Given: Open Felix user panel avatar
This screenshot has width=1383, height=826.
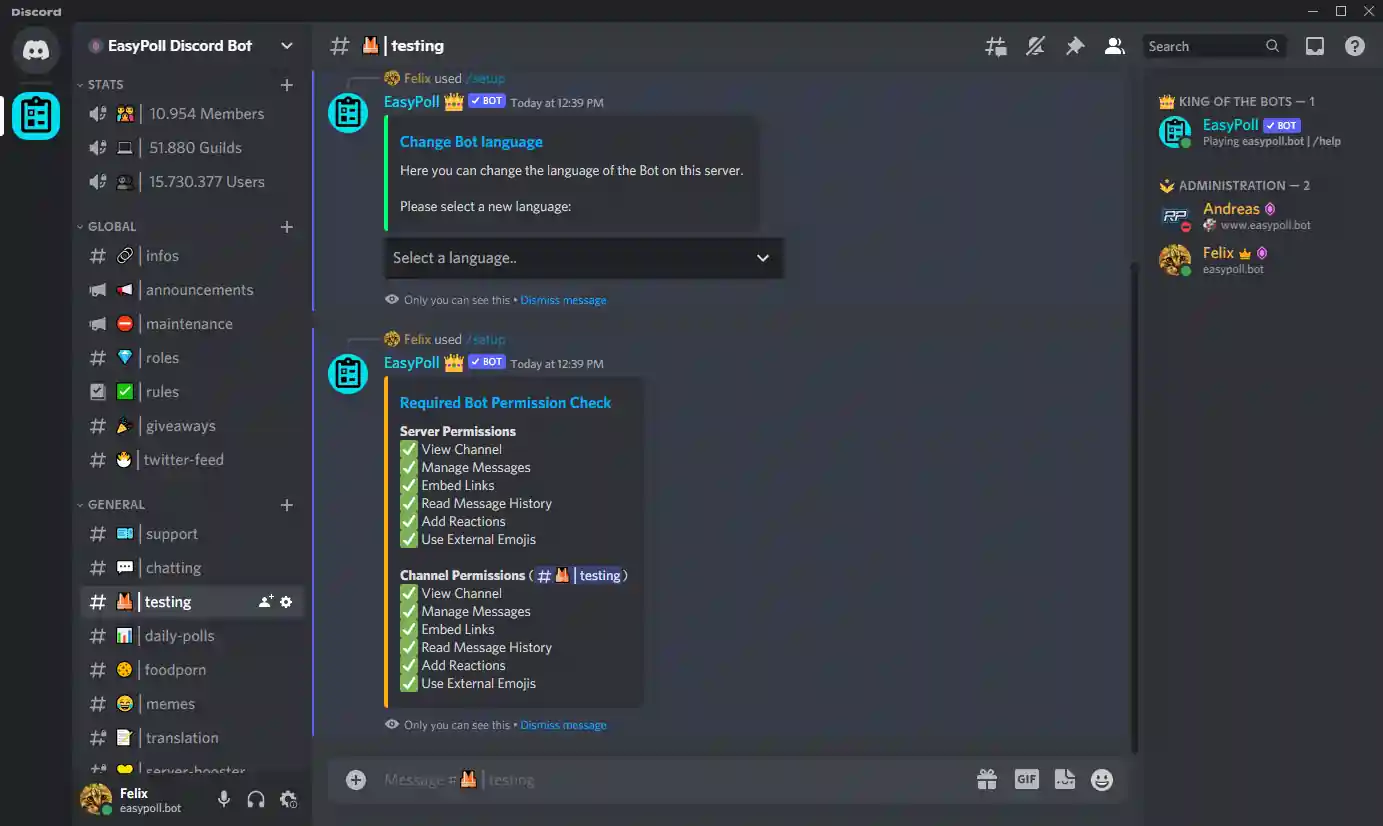Looking at the screenshot, I should tap(96, 799).
